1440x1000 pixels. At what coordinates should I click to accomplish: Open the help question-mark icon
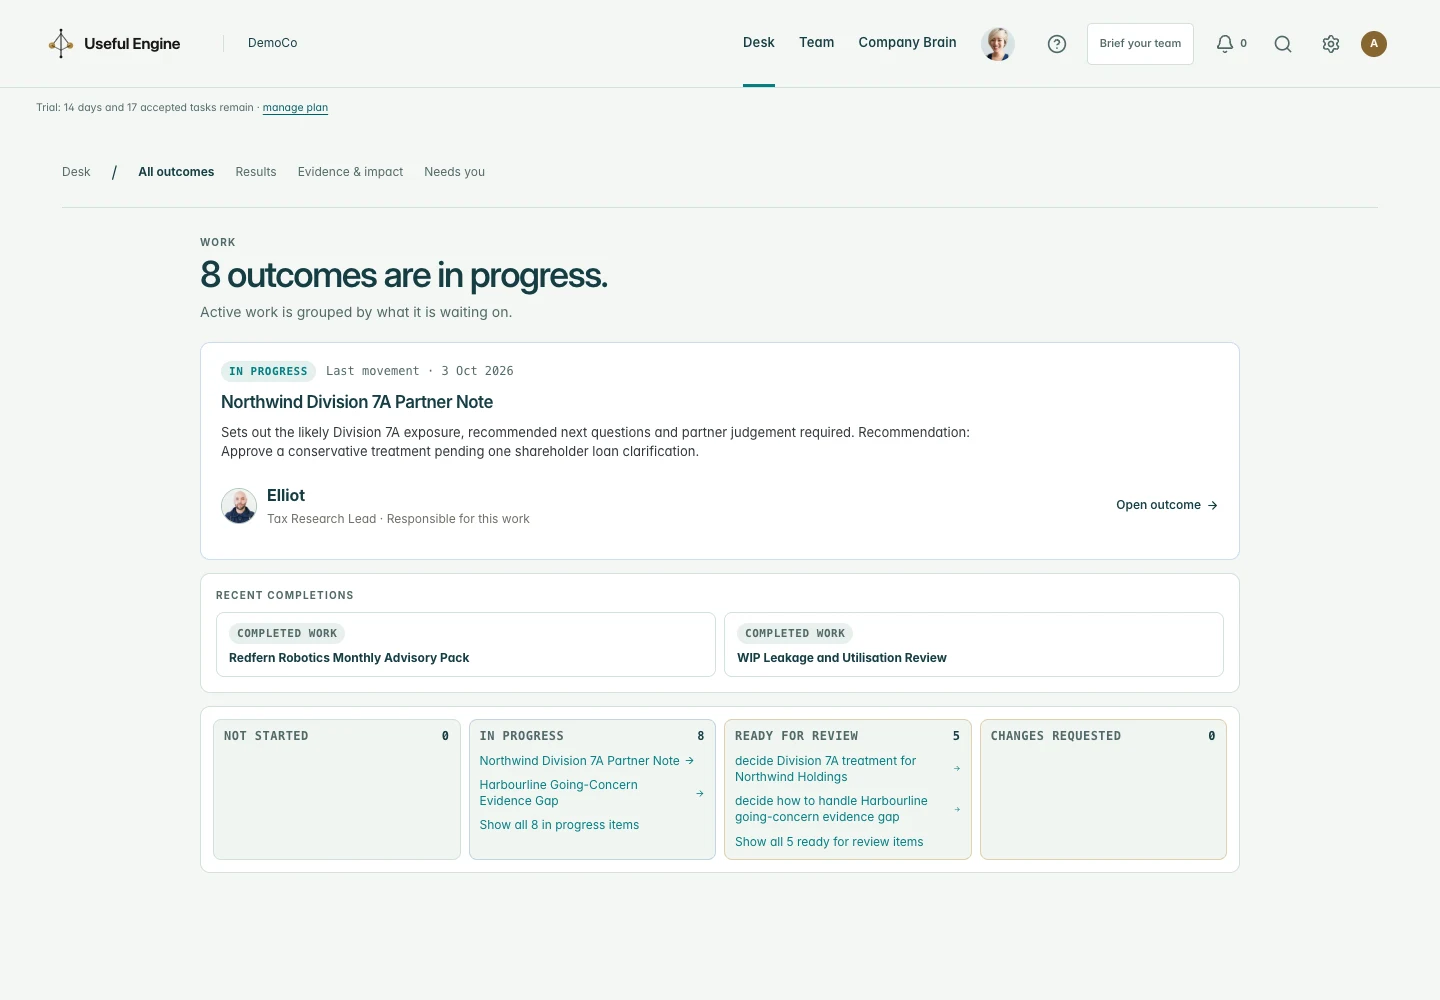1057,44
